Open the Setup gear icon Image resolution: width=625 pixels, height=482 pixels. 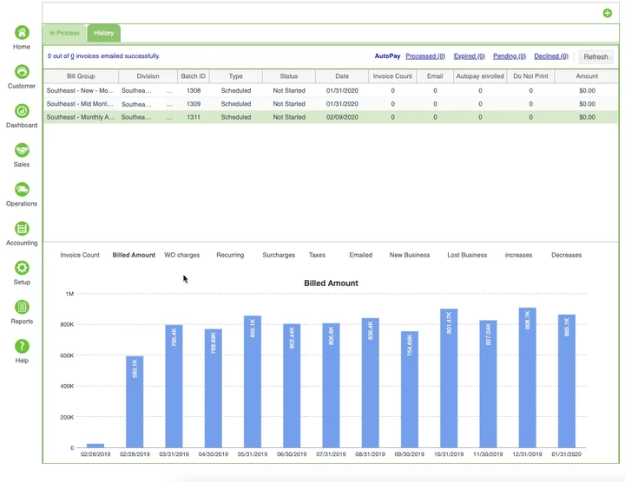point(22,268)
